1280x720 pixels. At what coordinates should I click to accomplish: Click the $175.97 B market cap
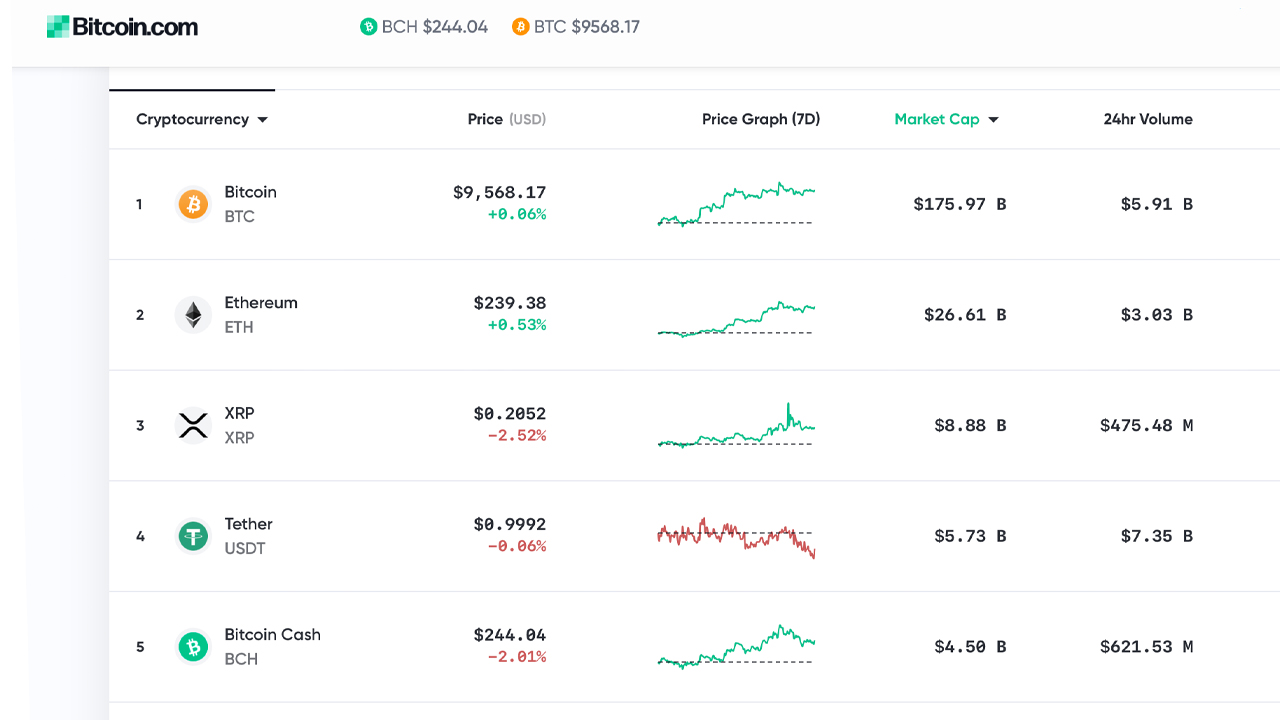pyautogui.click(x=960, y=204)
